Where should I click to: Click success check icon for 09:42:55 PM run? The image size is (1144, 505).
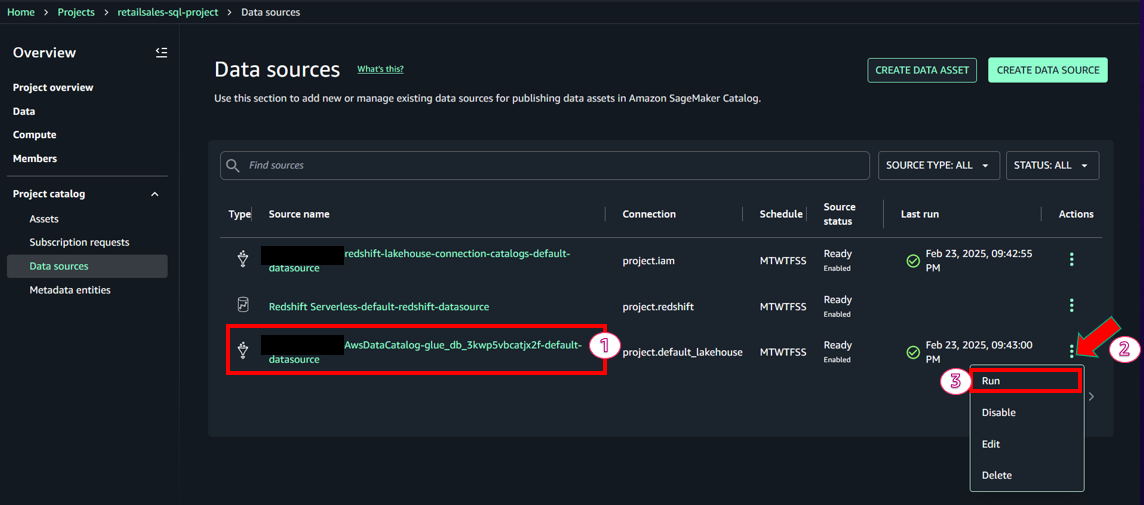(x=912, y=261)
